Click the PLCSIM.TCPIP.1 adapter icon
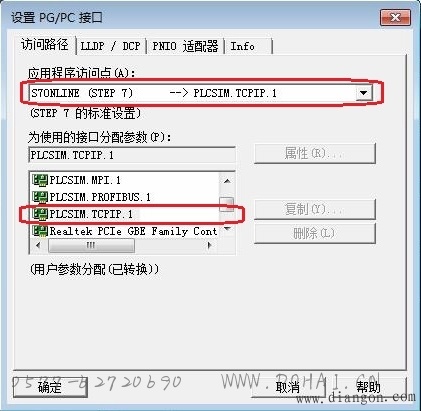This screenshot has height=411, width=421. click(x=40, y=214)
